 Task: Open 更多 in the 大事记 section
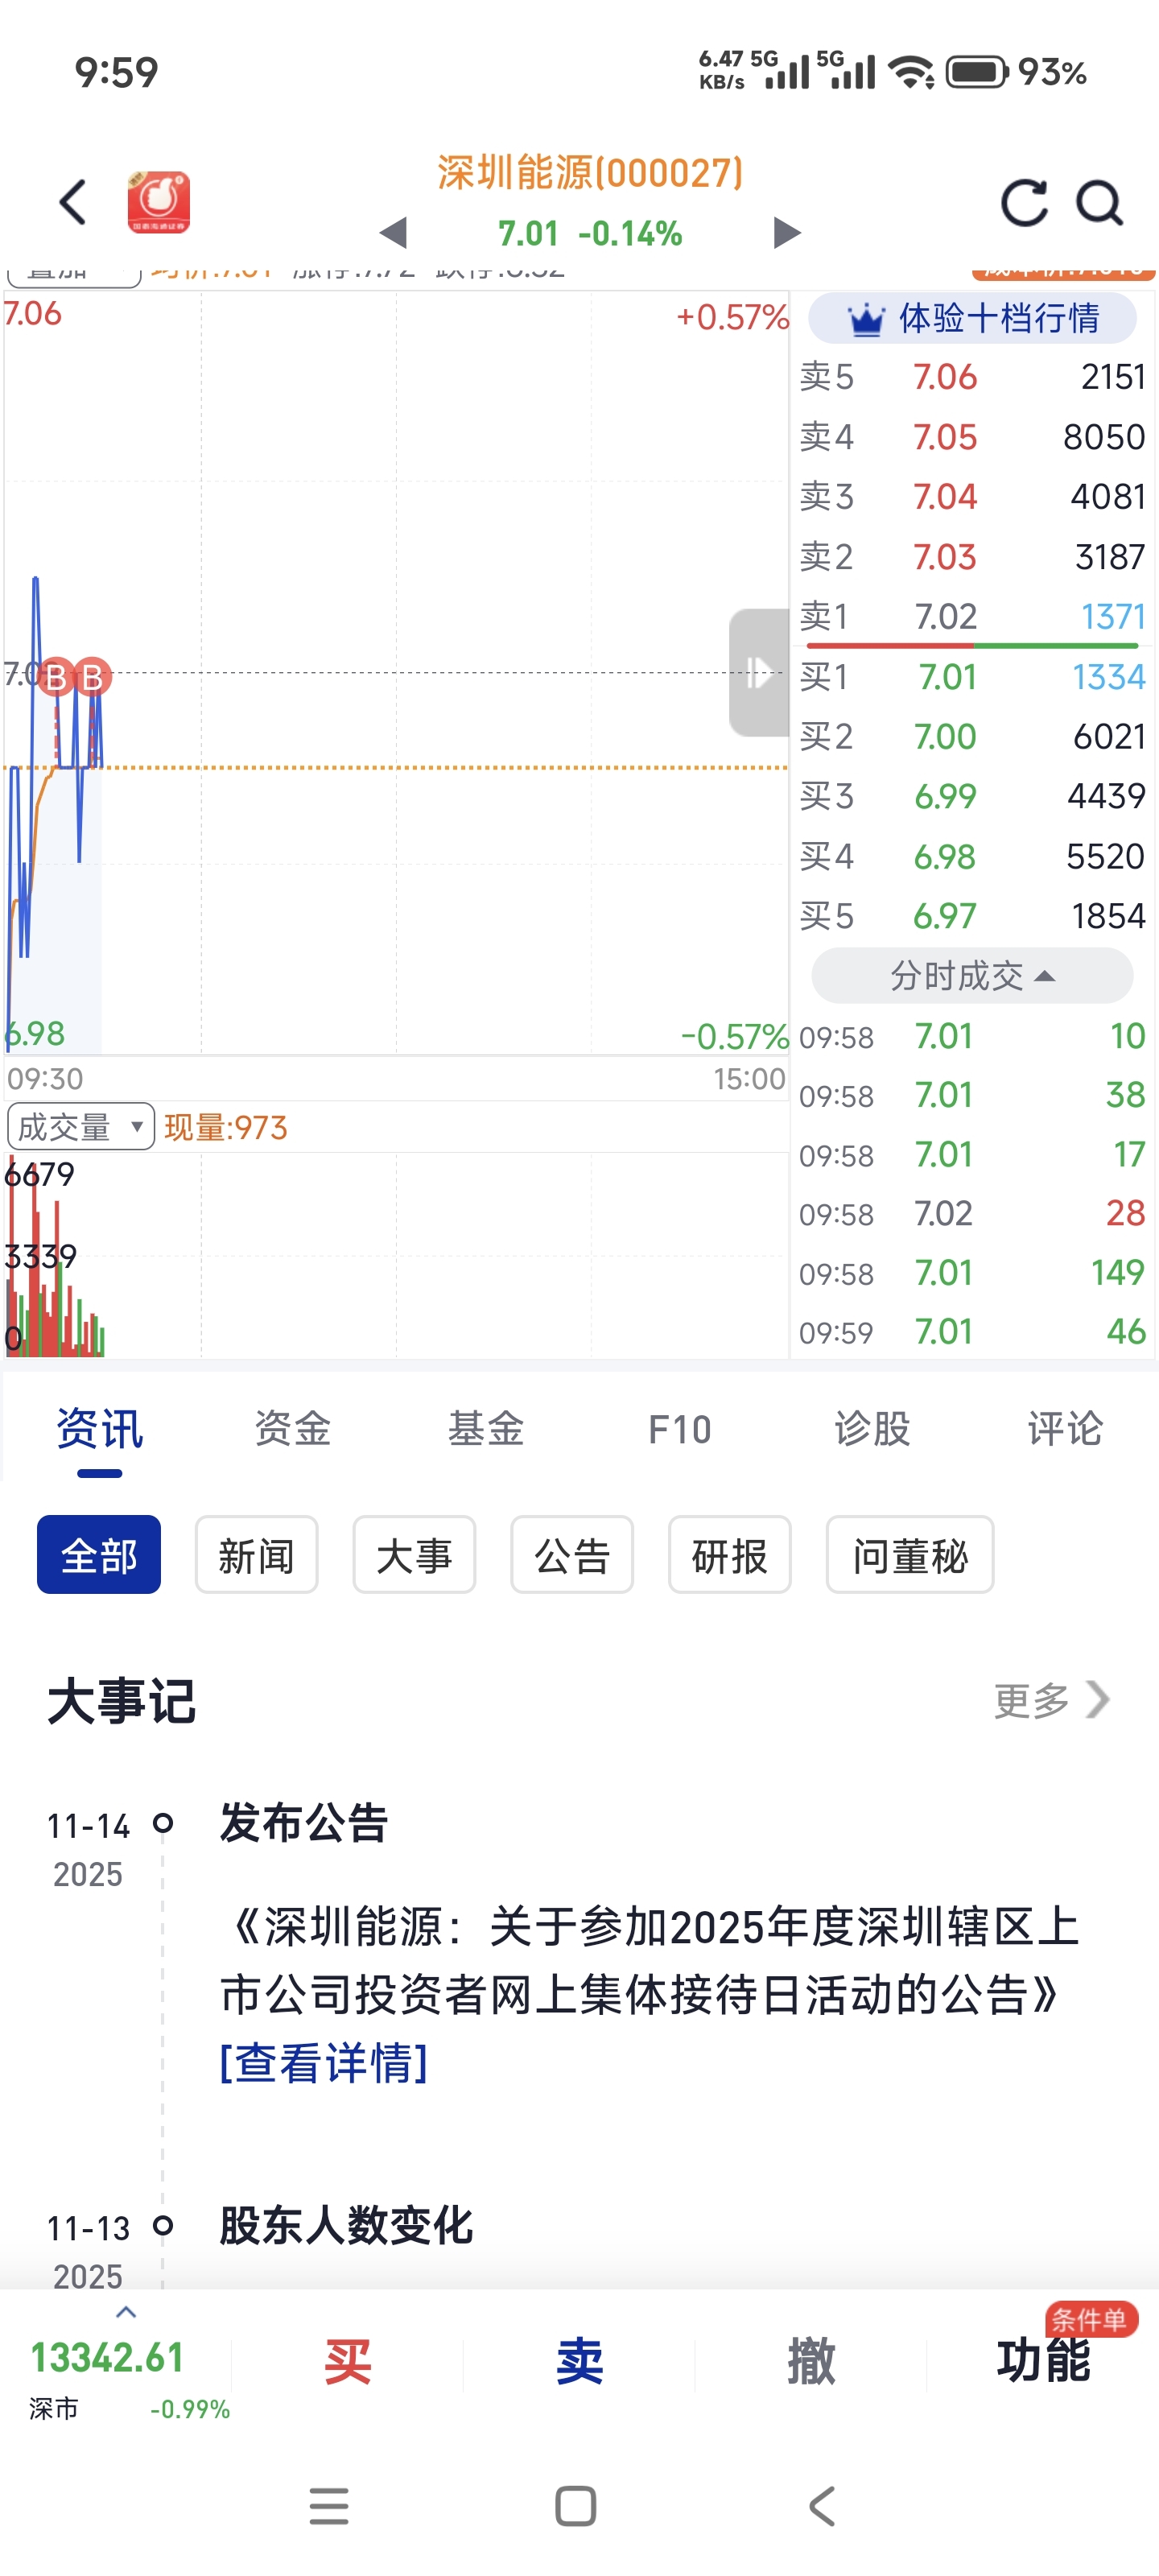click(x=1051, y=1700)
